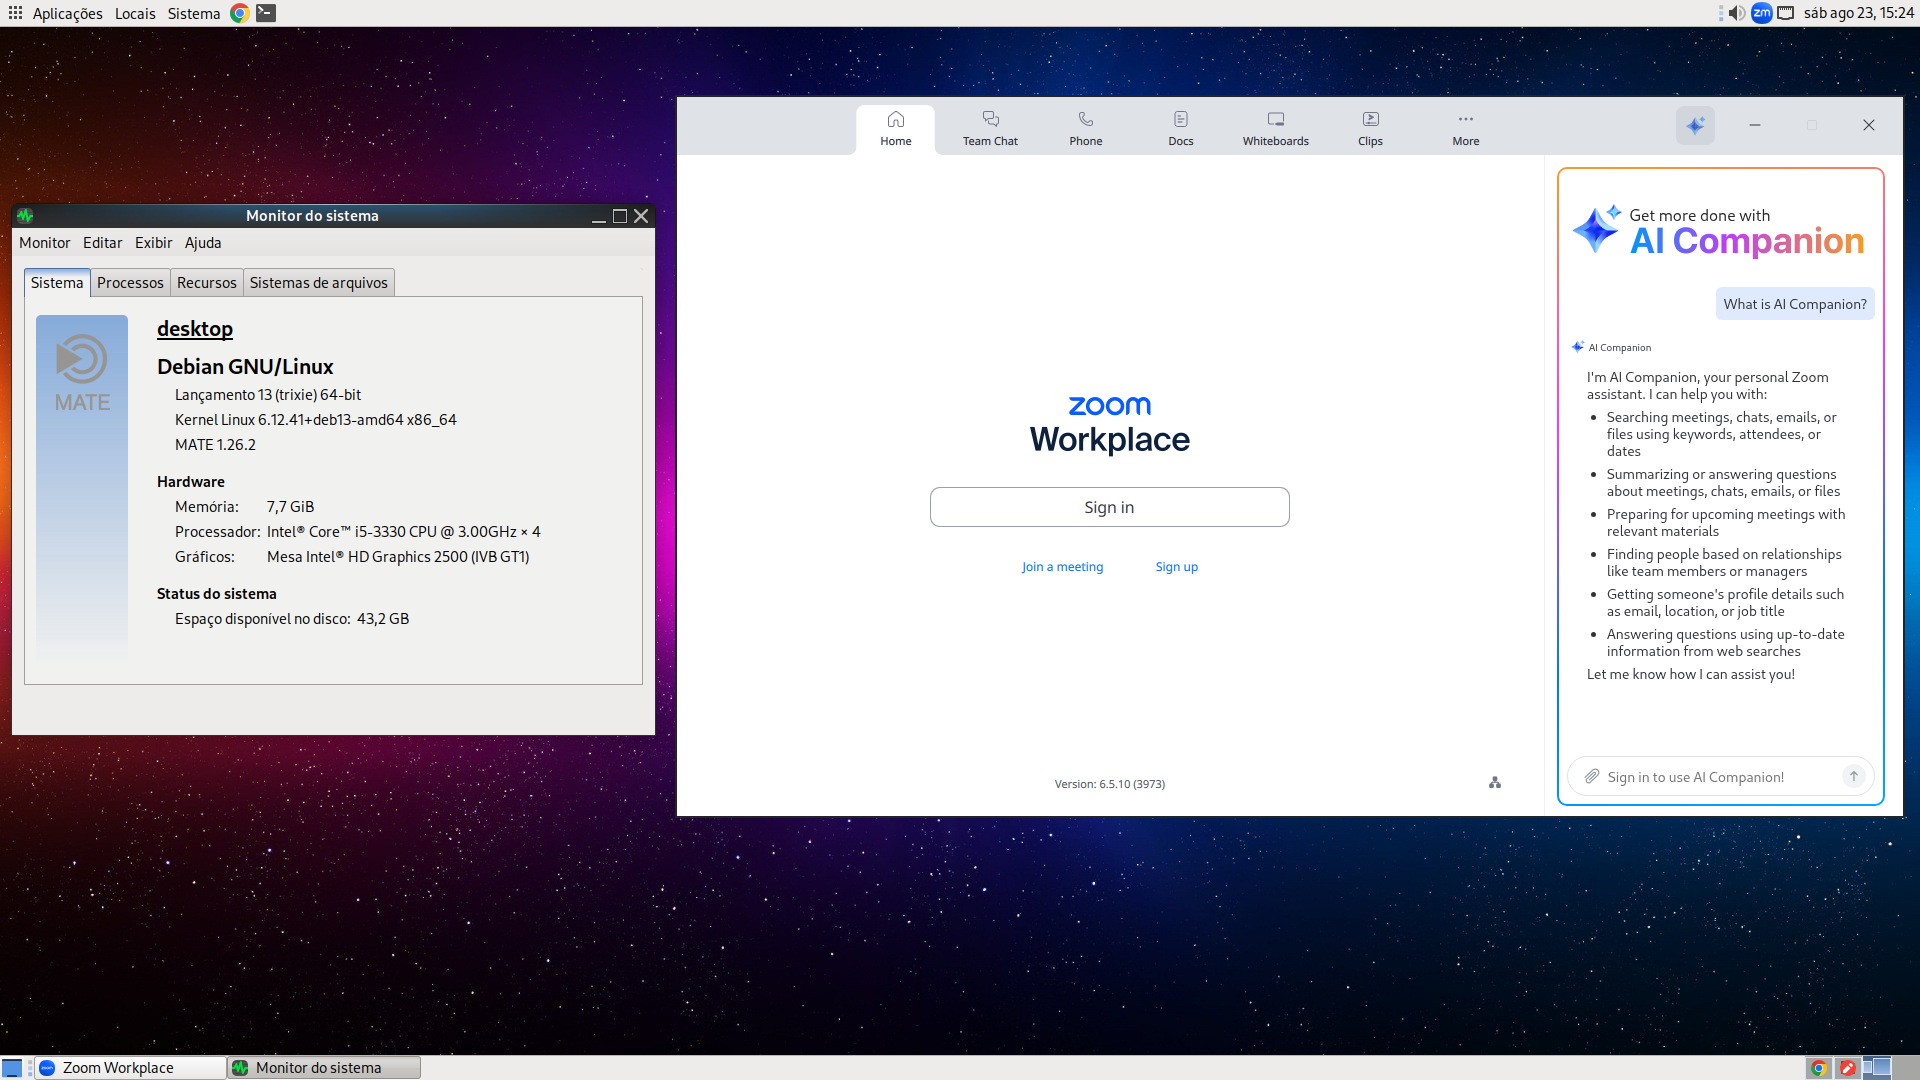The image size is (1920, 1080).
Task: Click the small AI Companion label icon
Action: pyautogui.click(x=1578, y=347)
